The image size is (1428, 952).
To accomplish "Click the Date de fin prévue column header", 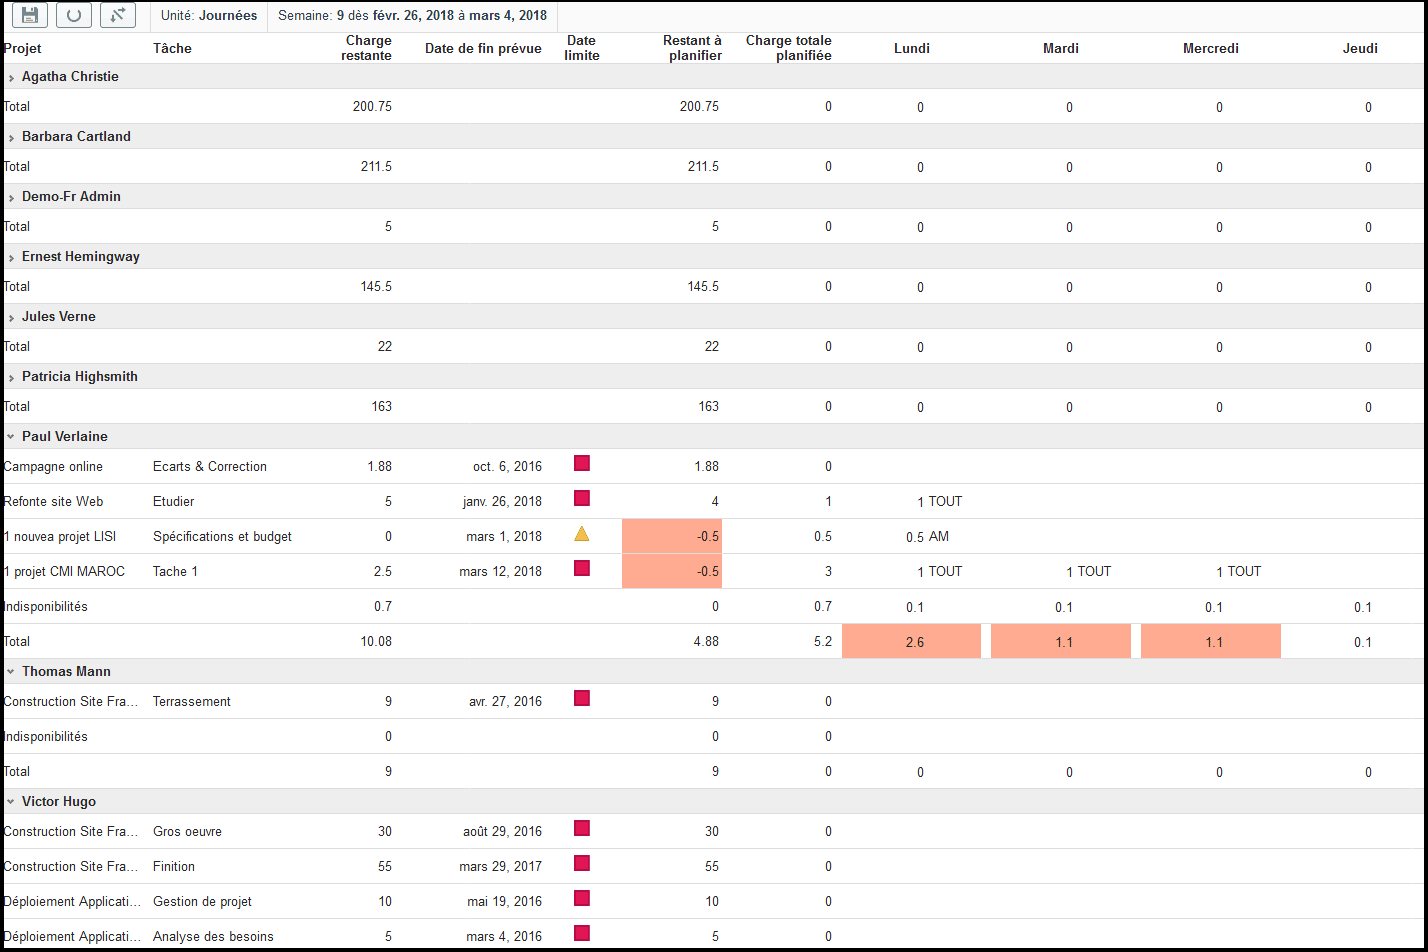I will pyautogui.click(x=483, y=48).
